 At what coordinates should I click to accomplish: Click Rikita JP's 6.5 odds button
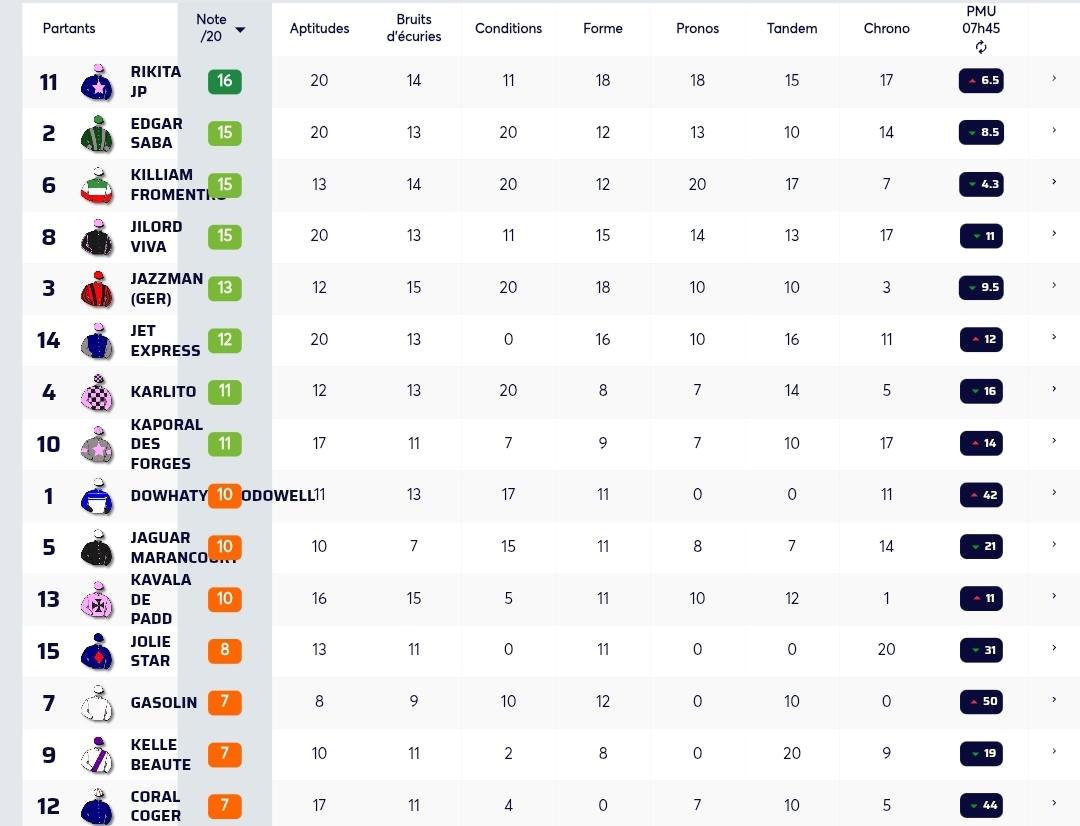(x=982, y=81)
